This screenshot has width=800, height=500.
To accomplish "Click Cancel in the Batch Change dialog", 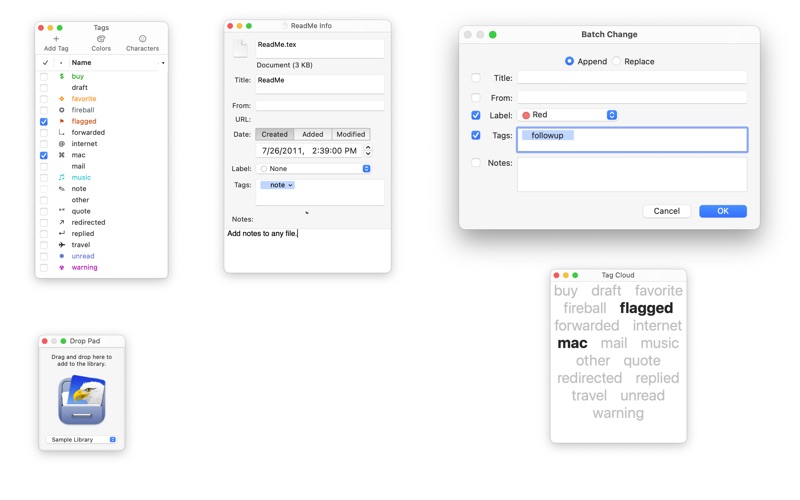I will [x=666, y=211].
